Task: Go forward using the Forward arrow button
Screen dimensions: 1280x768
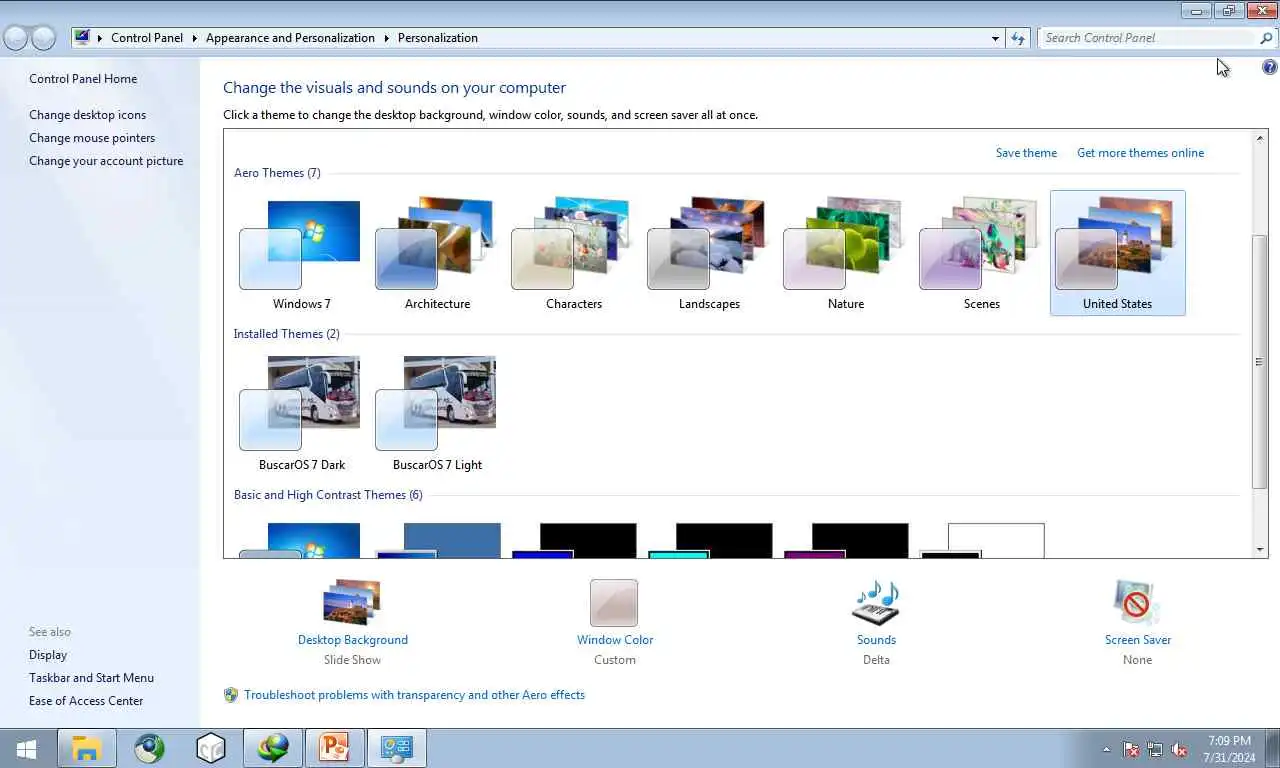Action: click(43, 38)
